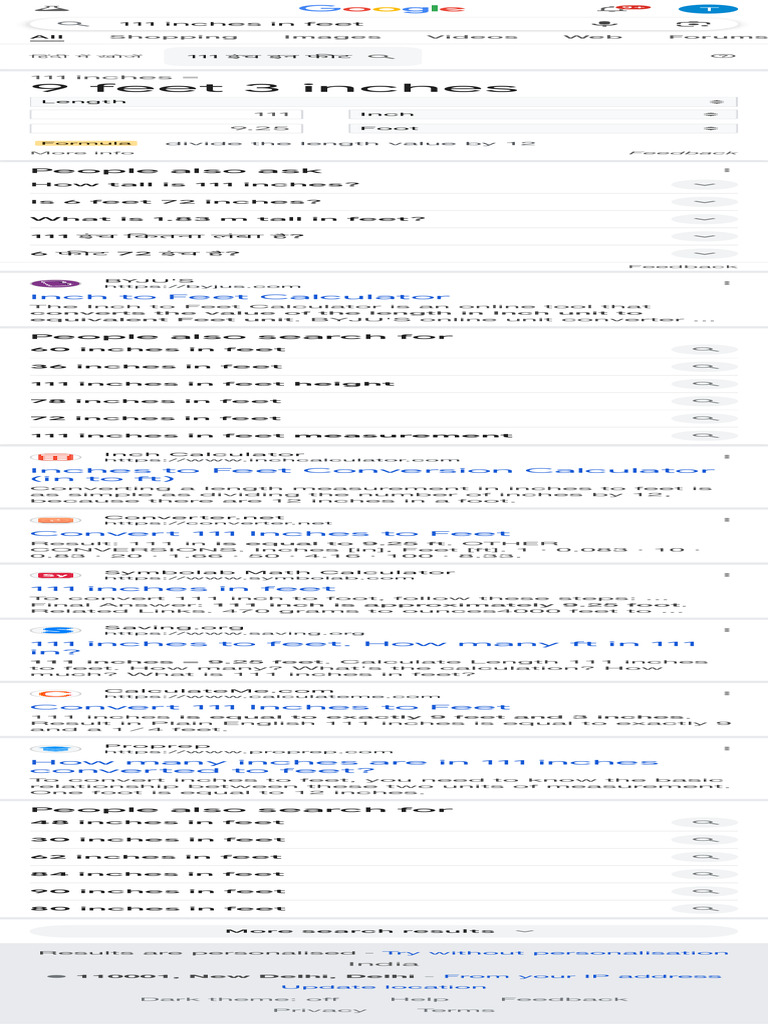This screenshot has height=1024, width=768.
Task: Click the 111 inches value input field
Action: tap(167, 114)
